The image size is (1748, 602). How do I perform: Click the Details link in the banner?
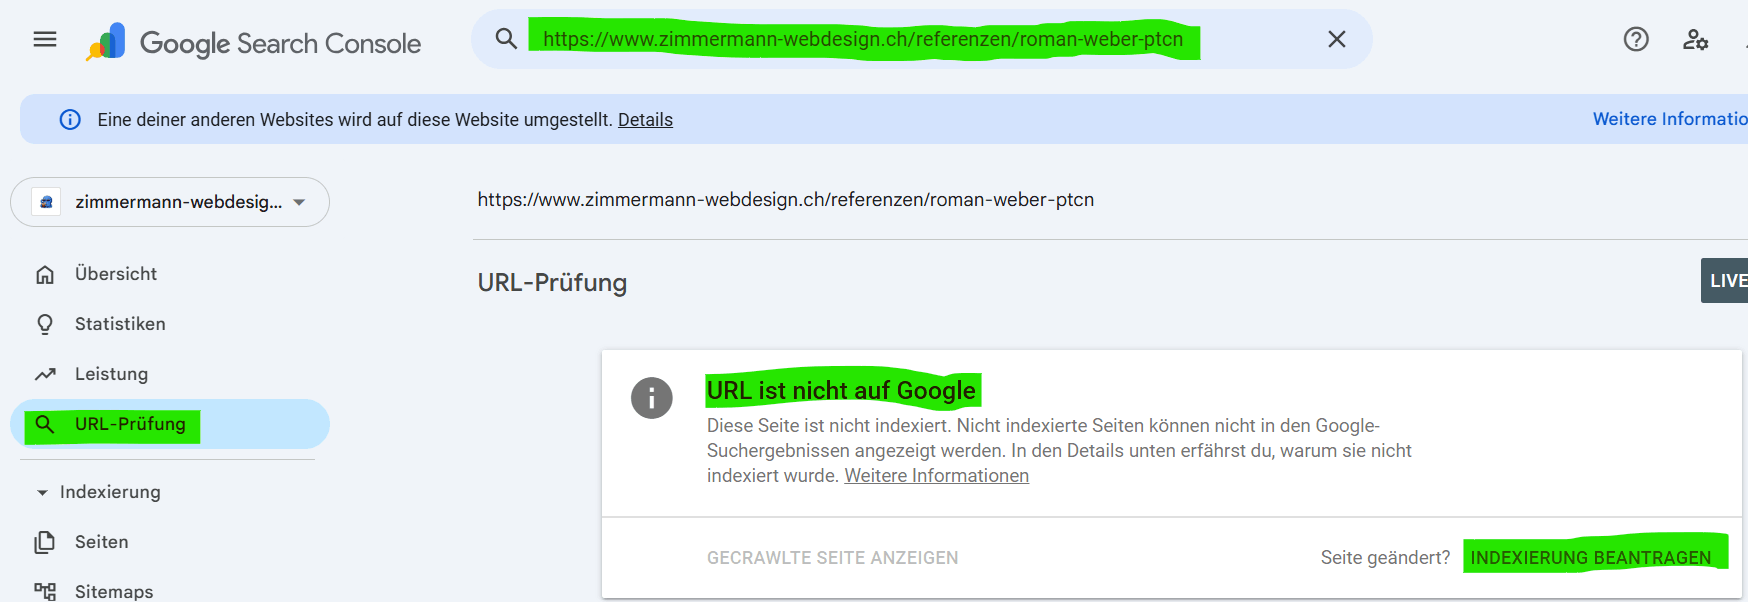(x=645, y=120)
